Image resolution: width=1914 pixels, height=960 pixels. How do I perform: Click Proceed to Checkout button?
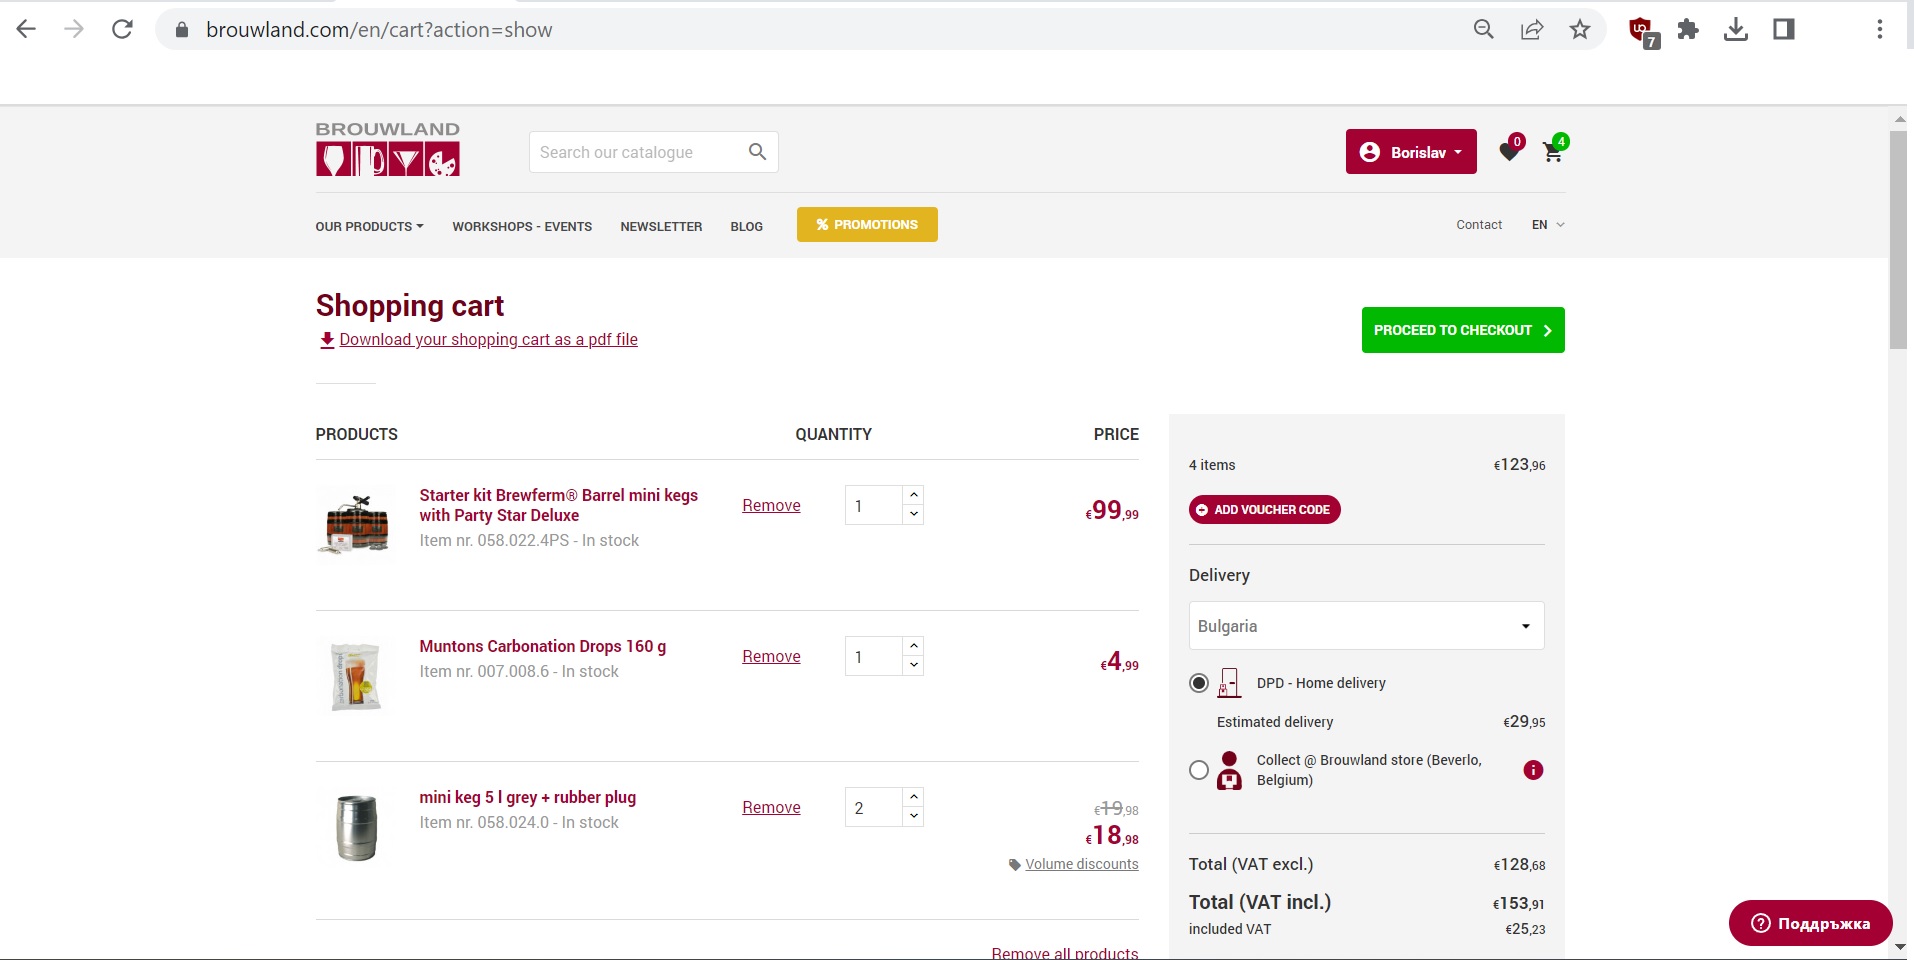tap(1462, 330)
